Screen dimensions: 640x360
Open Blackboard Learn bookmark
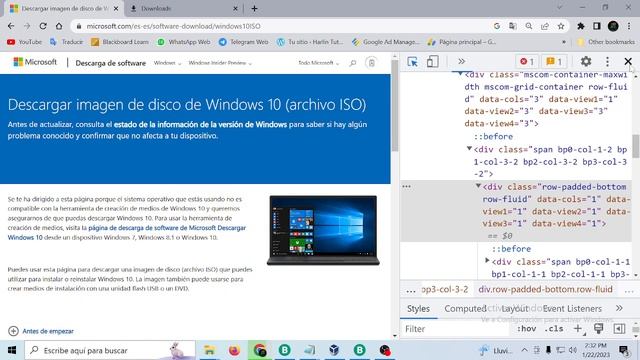120,42
